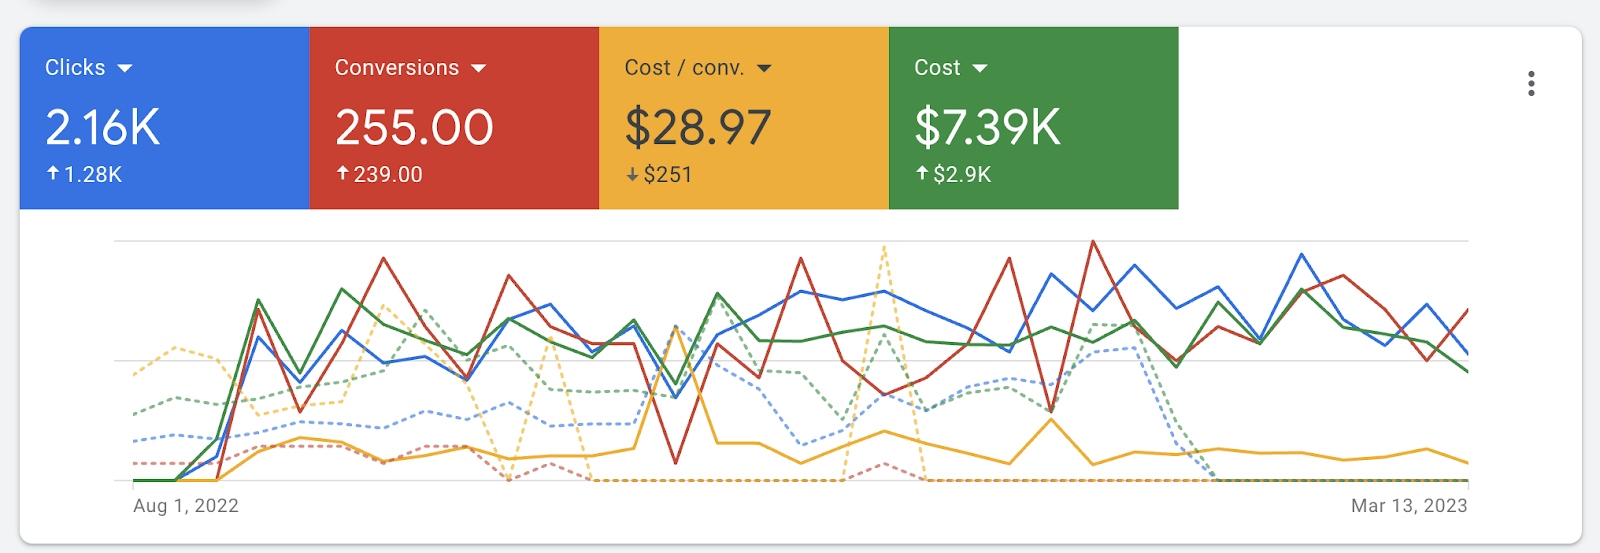This screenshot has width=1600, height=553.
Task: Expand the Cost / conv. dropdown arrow
Action: pyautogui.click(x=764, y=68)
